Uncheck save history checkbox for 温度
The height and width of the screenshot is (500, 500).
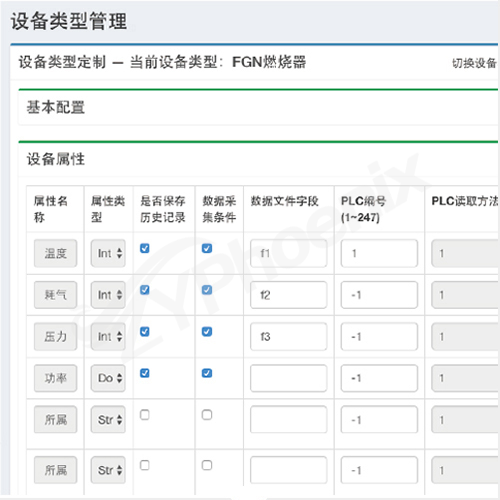[145, 248]
